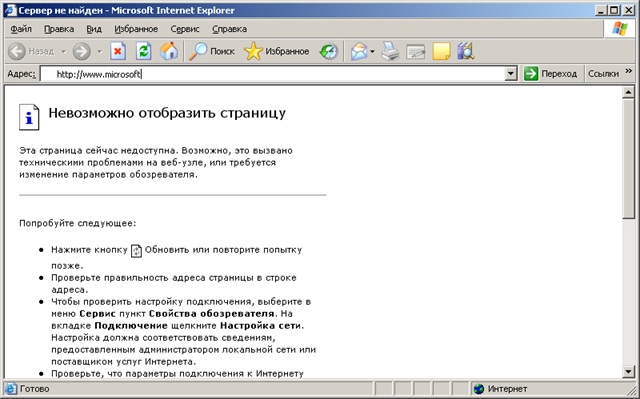This screenshot has width=640, height=399.
Task: Click the Stop loading red X icon
Action: (x=118, y=51)
